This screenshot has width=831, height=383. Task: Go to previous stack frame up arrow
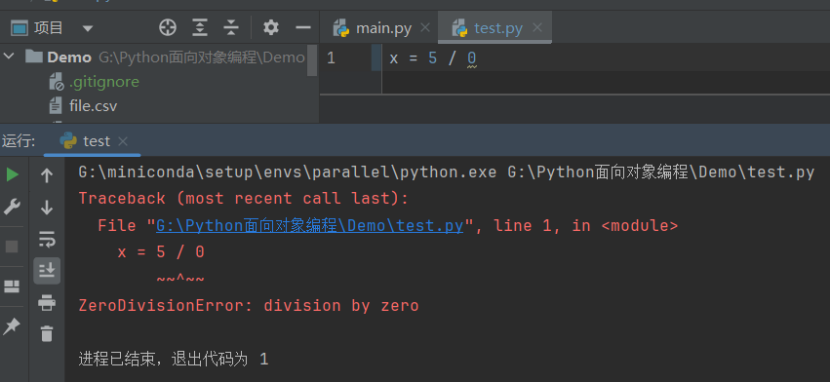click(x=47, y=175)
